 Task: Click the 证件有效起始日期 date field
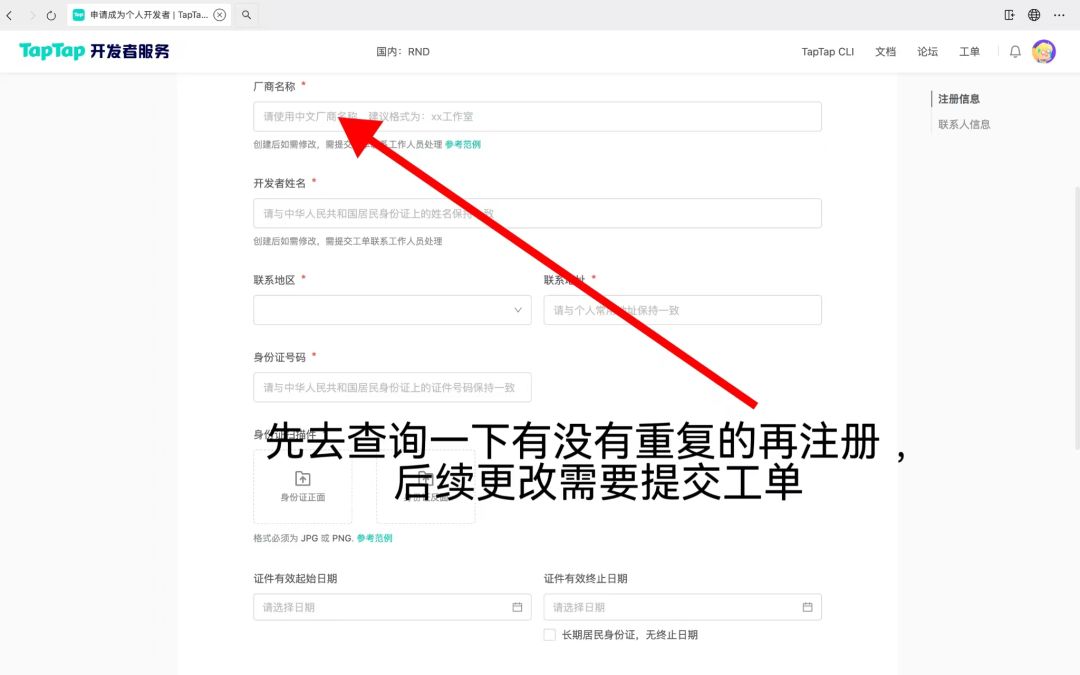click(x=392, y=607)
